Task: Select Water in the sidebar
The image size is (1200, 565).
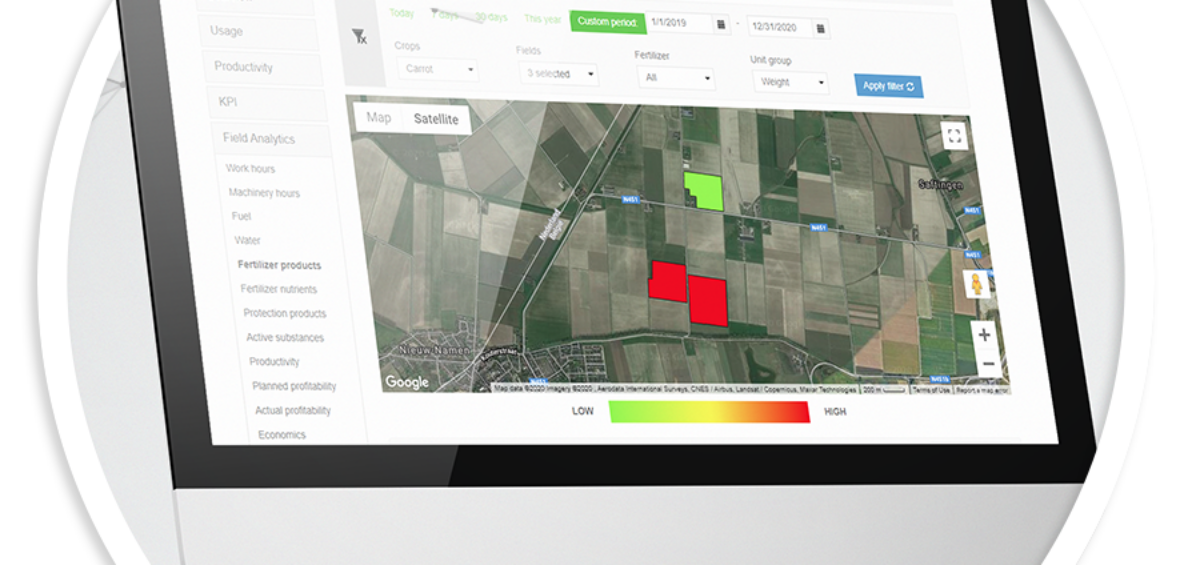Action: tap(247, 241)
